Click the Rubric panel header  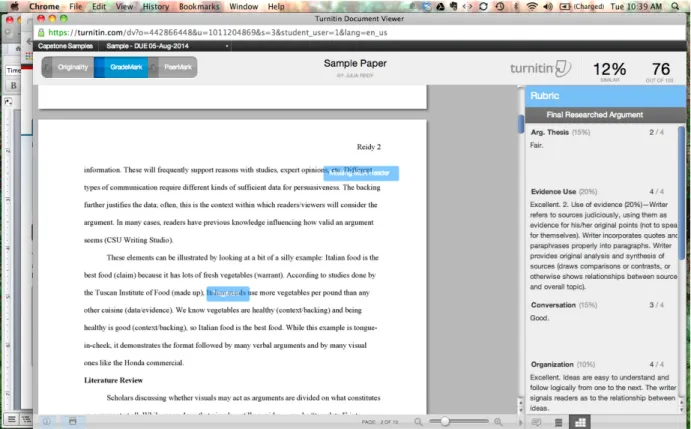605,96
